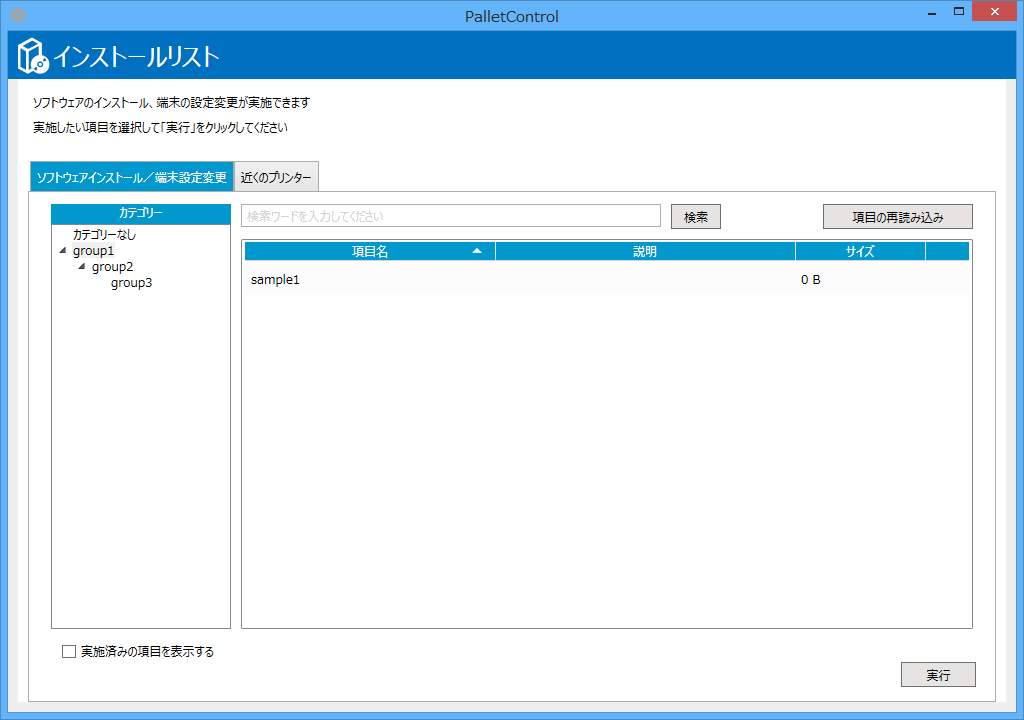The height and width of the screenshot is (720, 1024).
Task: Select group2 in category tree
Action: (112, 267)
